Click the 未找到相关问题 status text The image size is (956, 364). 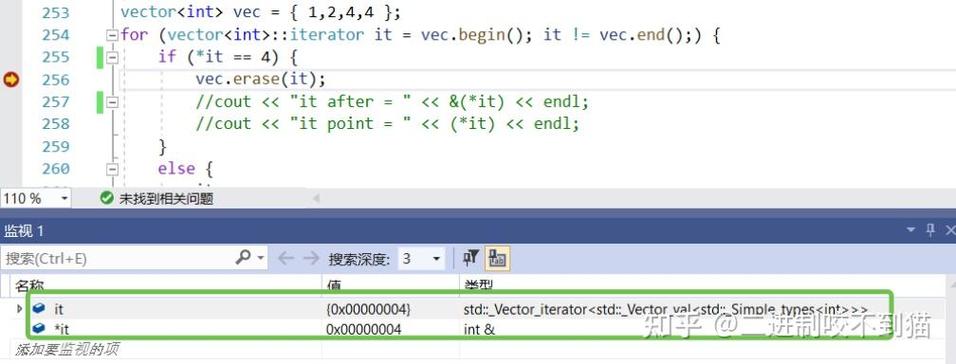[x=166, y=199]
